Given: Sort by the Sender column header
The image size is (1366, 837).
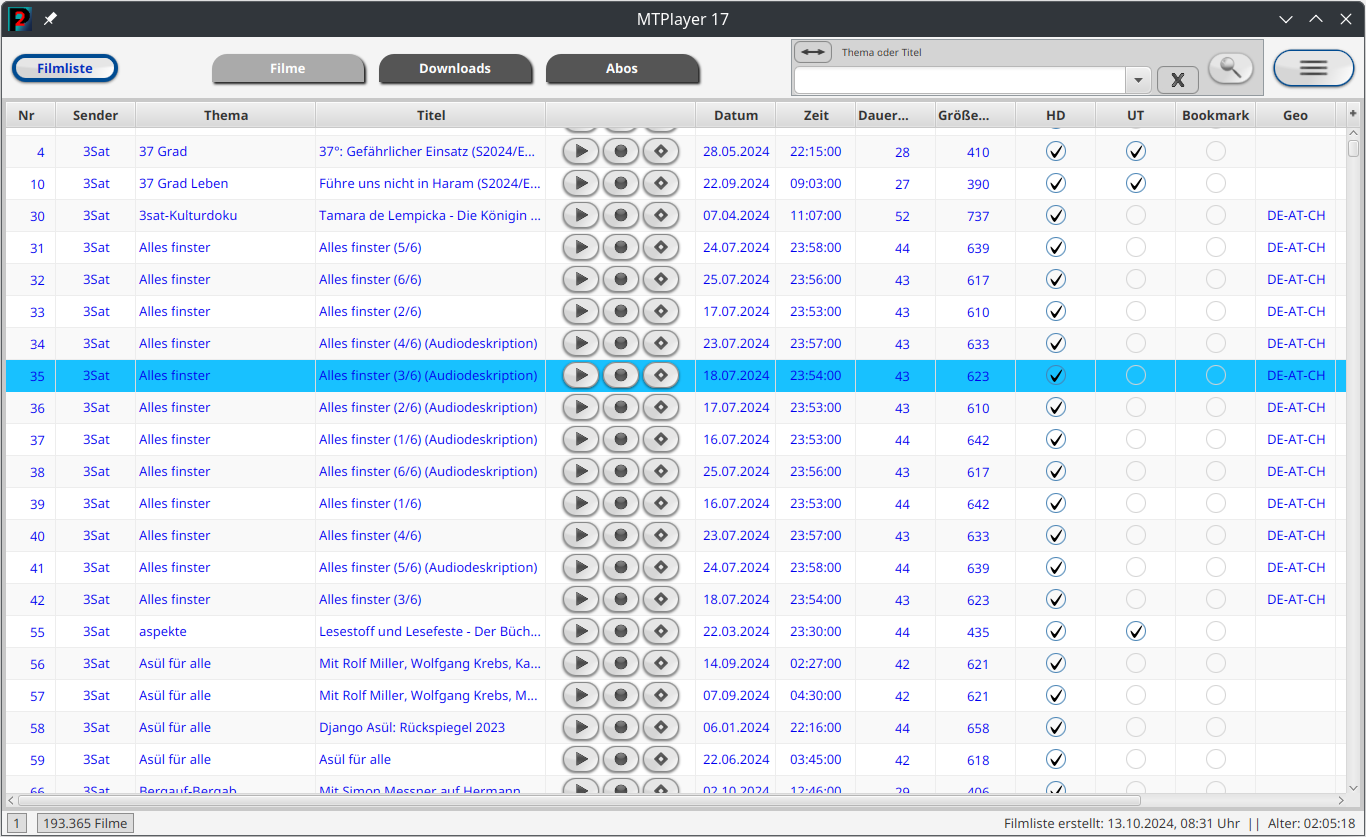Looking at the screenshot, I should 96,115.
